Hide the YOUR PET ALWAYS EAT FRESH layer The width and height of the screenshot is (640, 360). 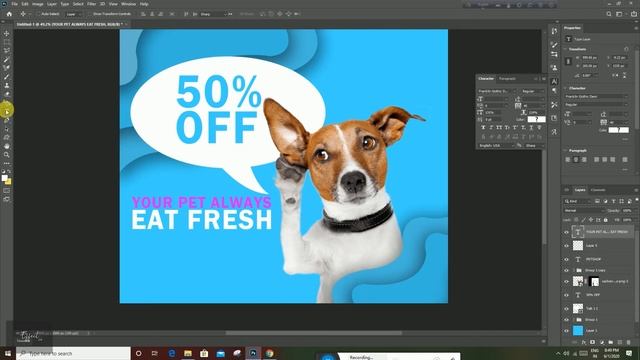pos(566,232)
